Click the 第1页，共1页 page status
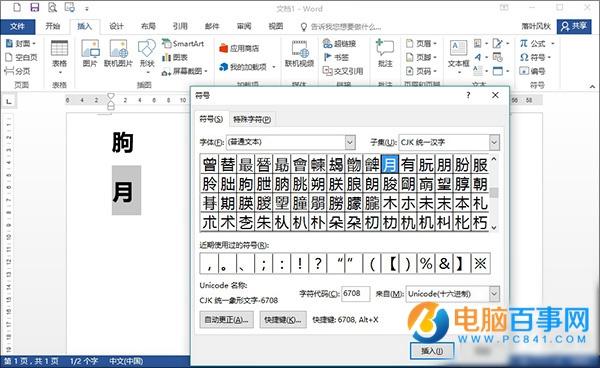The height and width of the screenshot is (368, 600). [31, 361]
